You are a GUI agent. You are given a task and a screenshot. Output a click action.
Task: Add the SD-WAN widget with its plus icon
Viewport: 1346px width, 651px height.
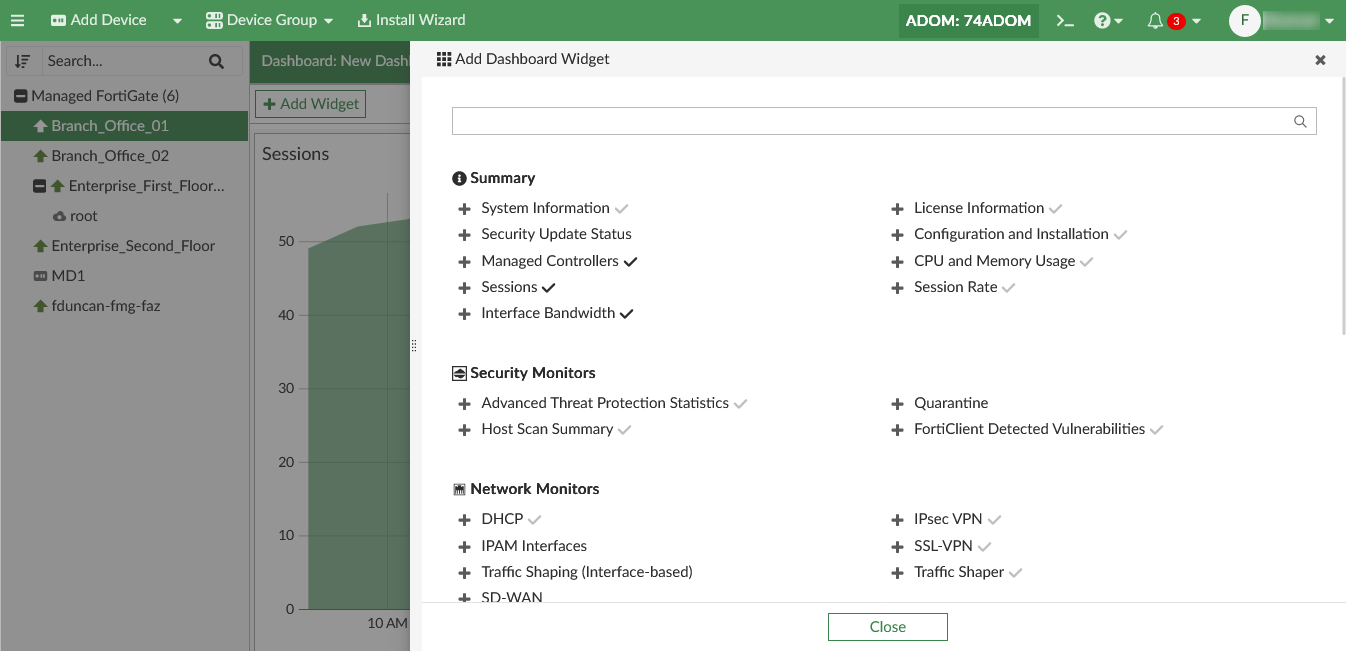(464, 597)
